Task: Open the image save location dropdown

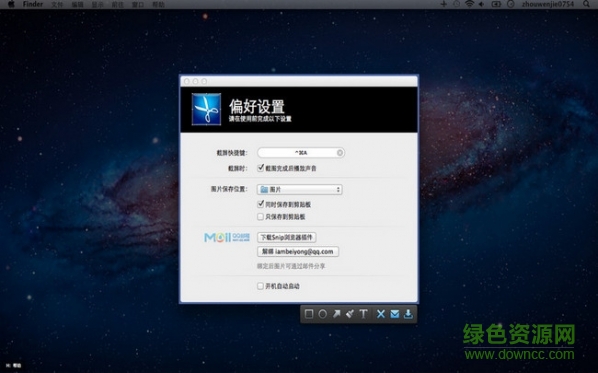Action: click(300, 190)
